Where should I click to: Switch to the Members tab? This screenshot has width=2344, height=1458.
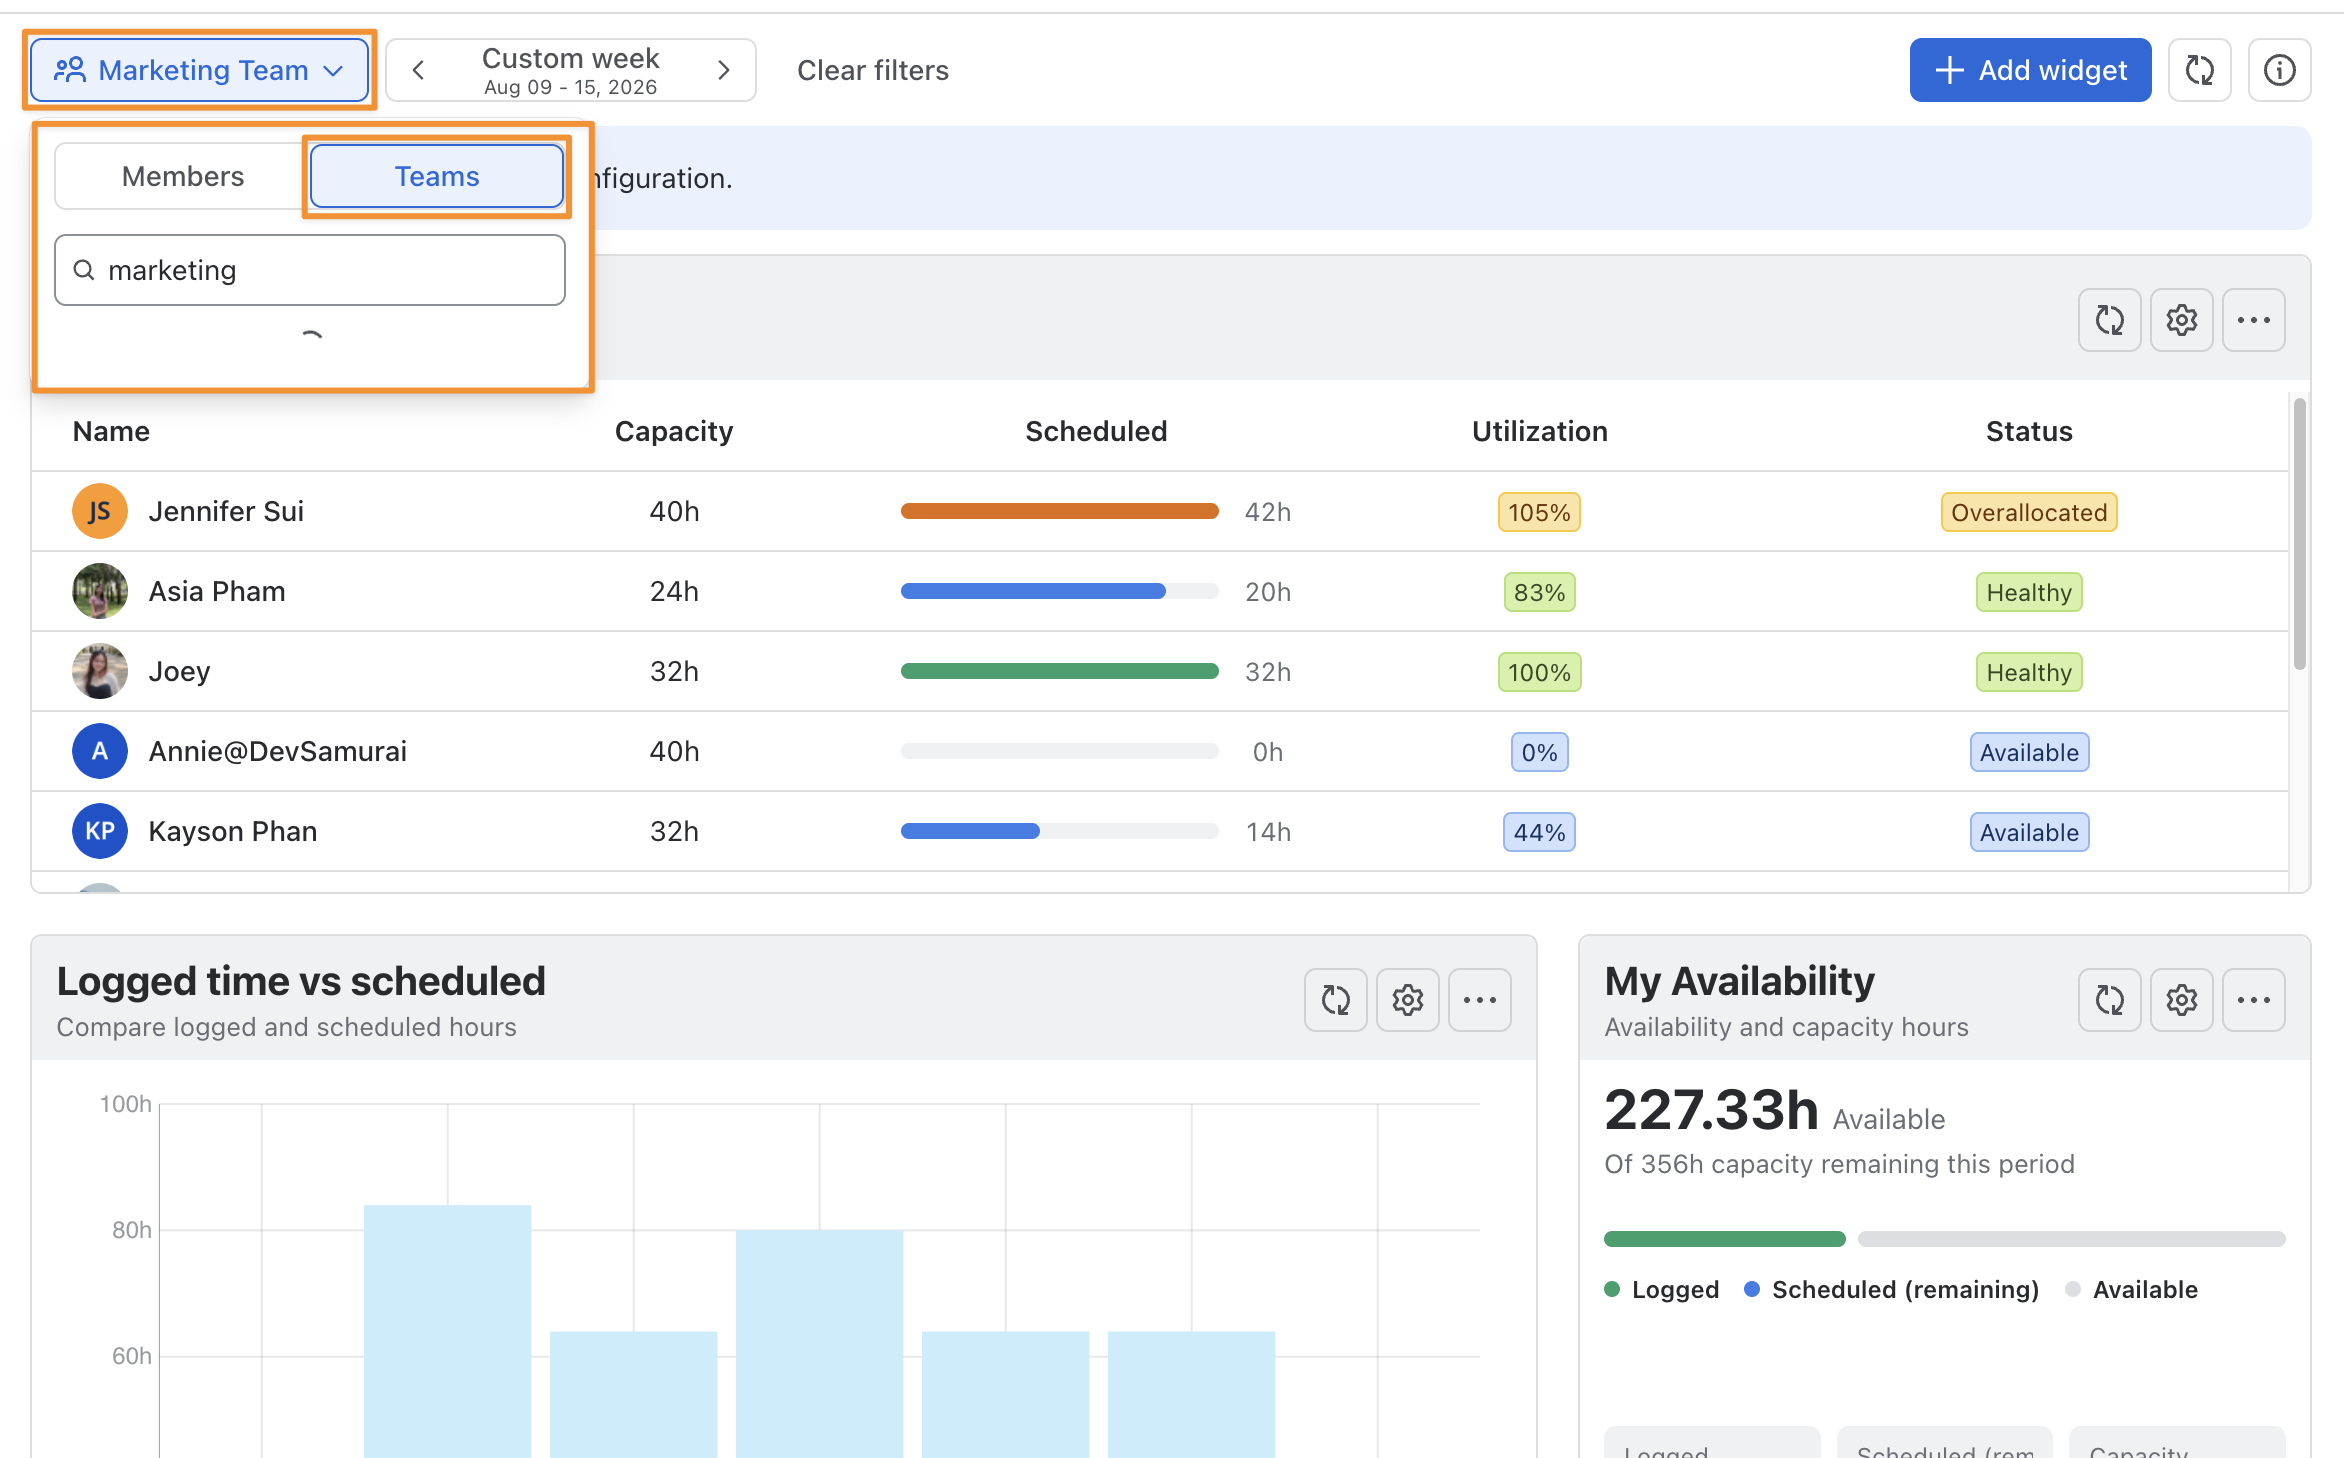click(183, 176)
